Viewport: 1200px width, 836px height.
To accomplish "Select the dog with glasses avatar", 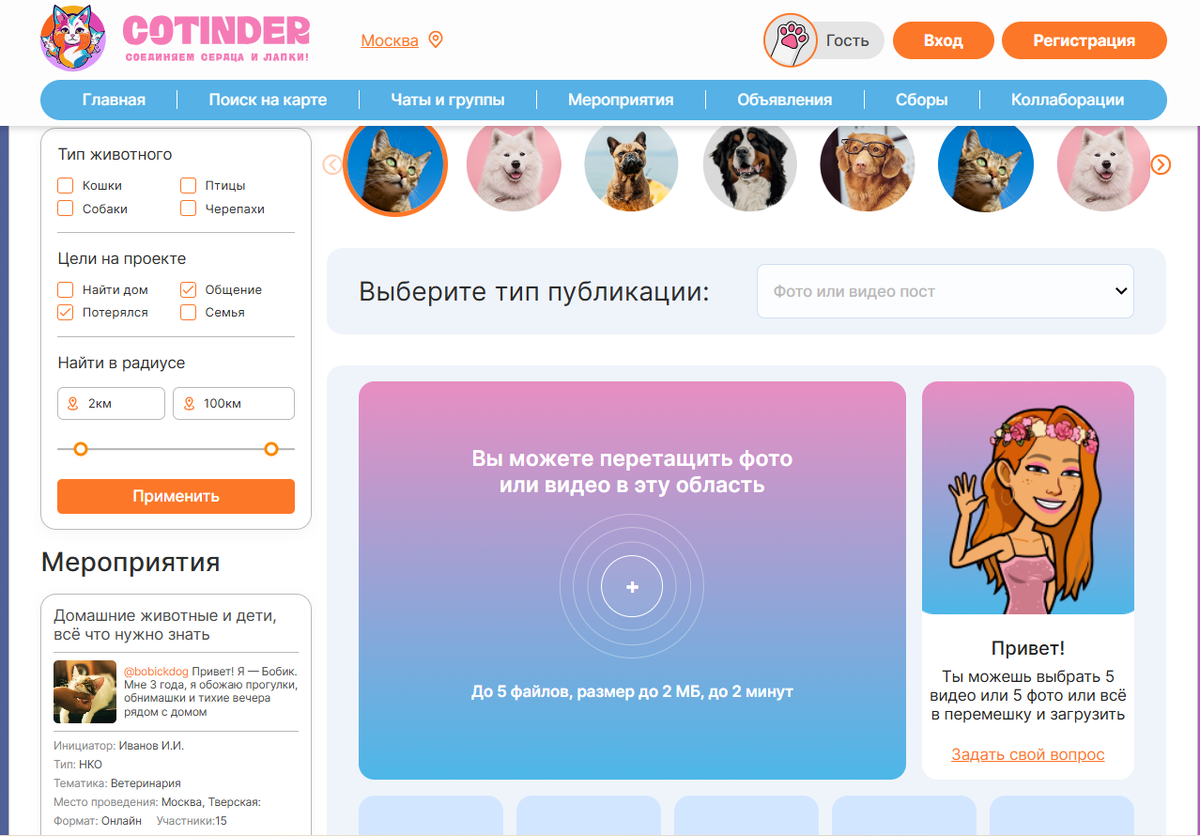I will [867, 166].
